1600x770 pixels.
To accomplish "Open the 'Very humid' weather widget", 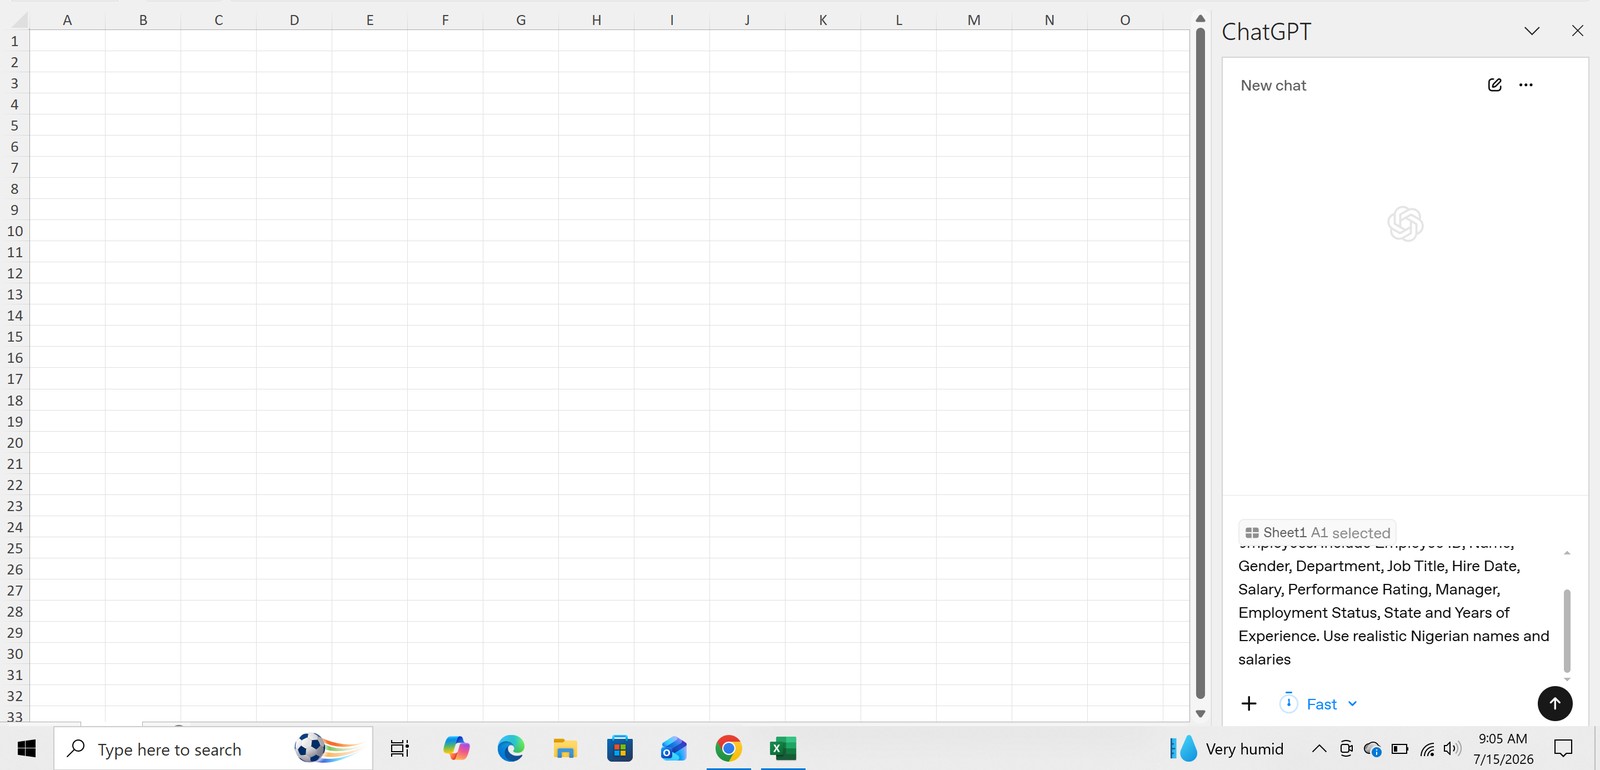I will click(x=1227, y=748).
